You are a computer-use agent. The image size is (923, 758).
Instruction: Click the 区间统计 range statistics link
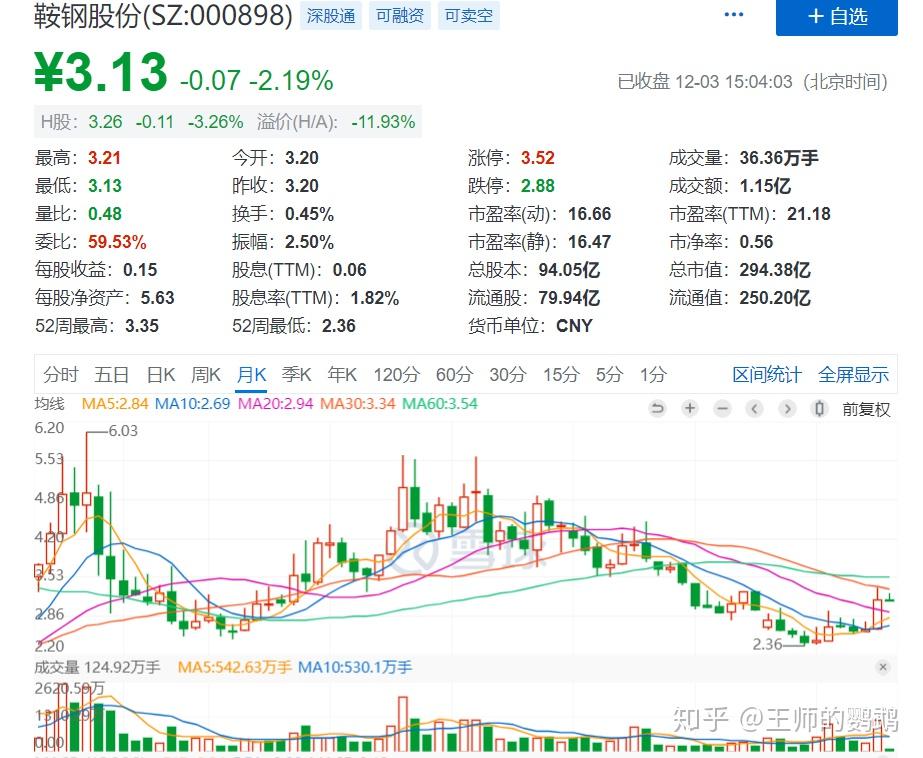[x=770, y=374]
